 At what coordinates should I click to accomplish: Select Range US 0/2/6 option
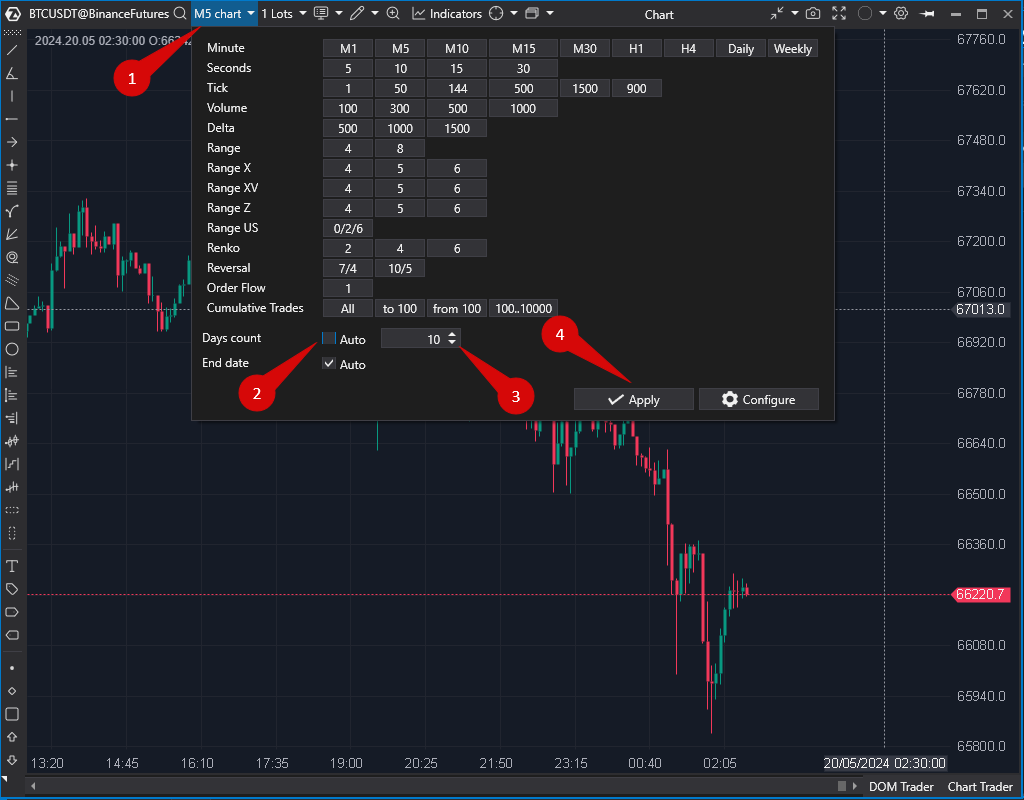pyautogui.click(x=348, y=229)
